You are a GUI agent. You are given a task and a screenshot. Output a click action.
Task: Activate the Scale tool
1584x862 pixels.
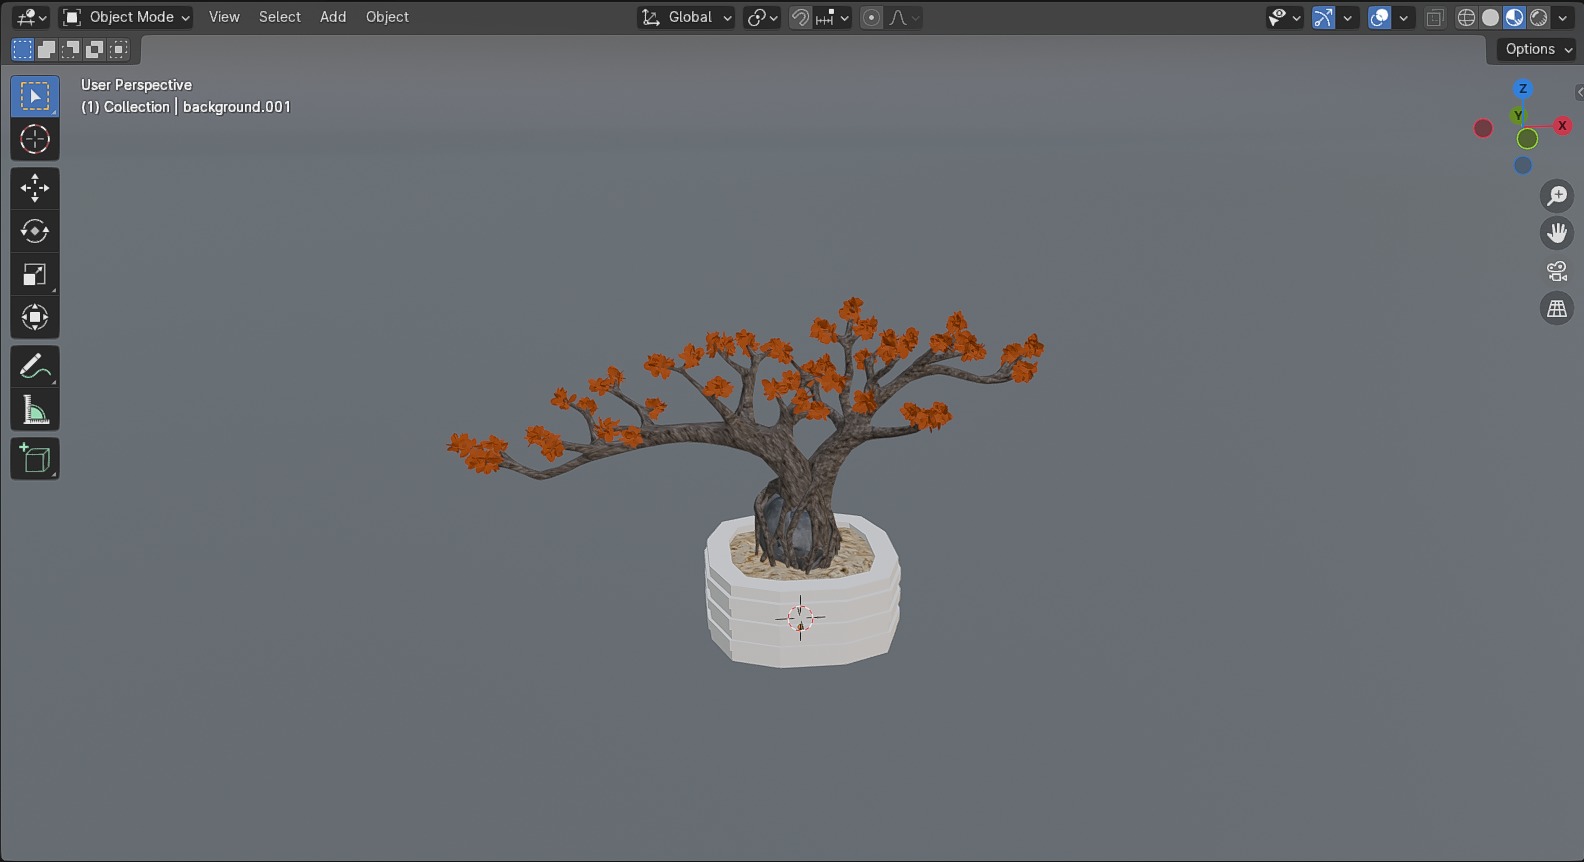click(35, 274)
